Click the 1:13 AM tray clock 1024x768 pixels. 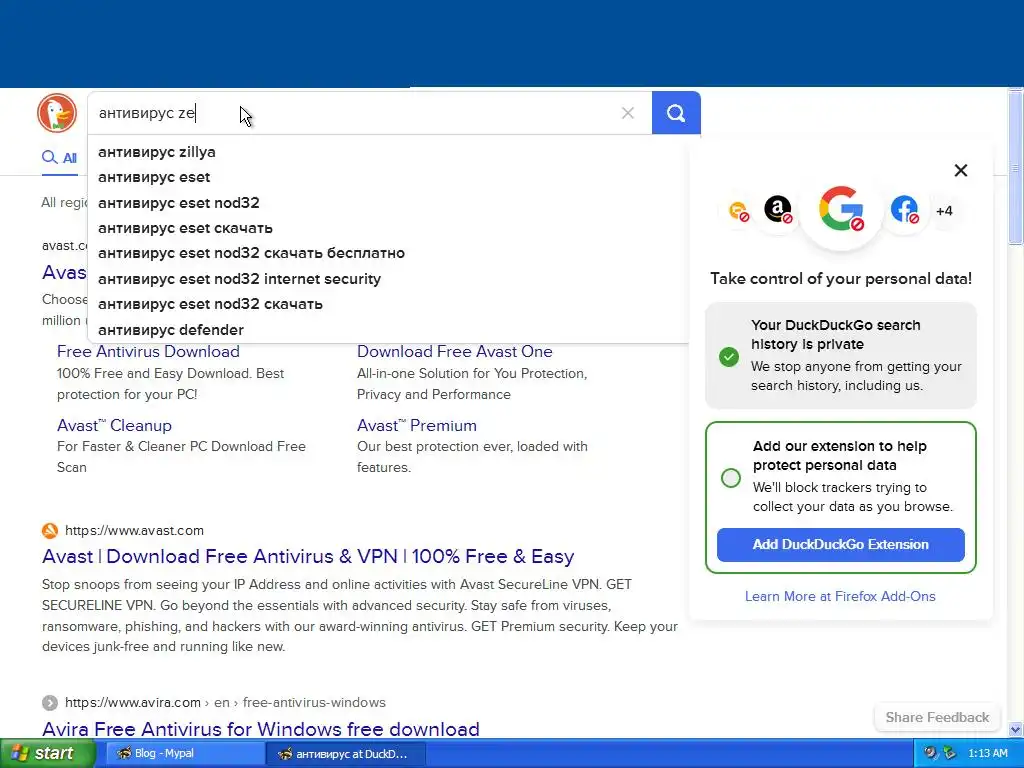click(x=987, y=753)
